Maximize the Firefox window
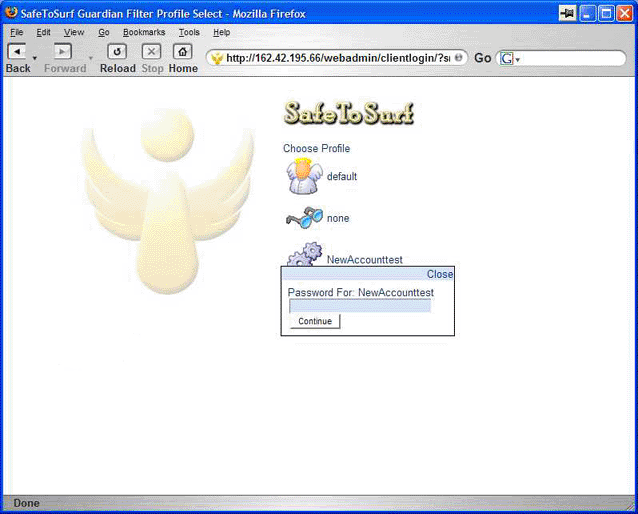Screen dimensions: 638x514 (606, 13)
